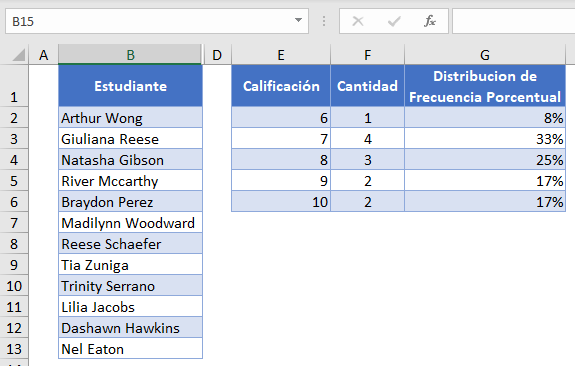The height and width of the screenshot is (366, 575).
Task: Select row 6 header
Action: pyautogui.click(x=14, y=202)
